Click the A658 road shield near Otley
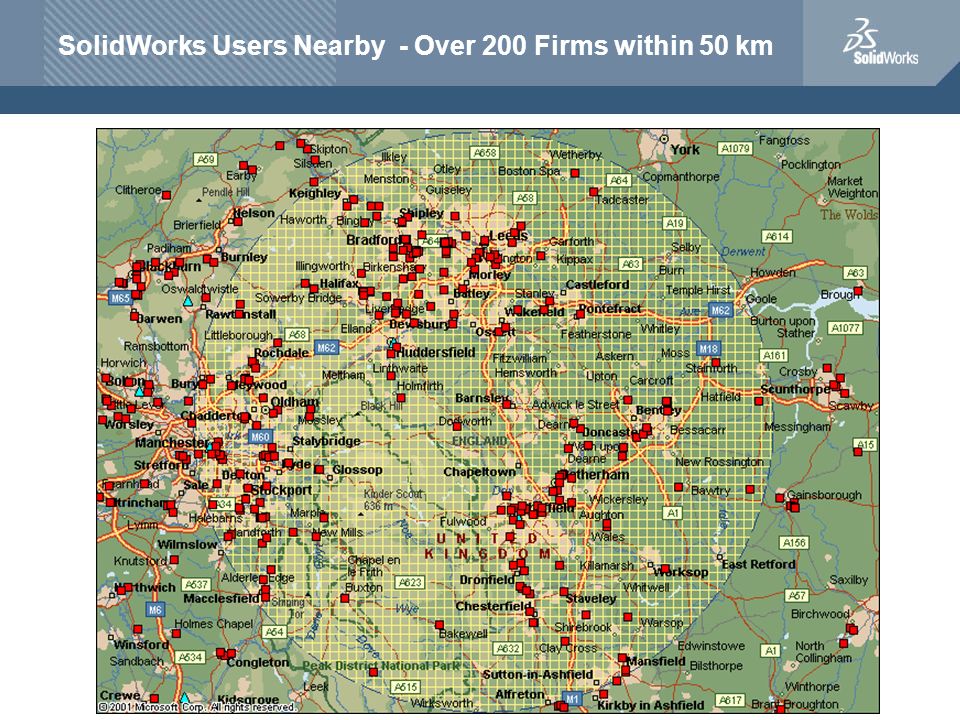This screenshot has height=720, width=960. click(485, 152)
